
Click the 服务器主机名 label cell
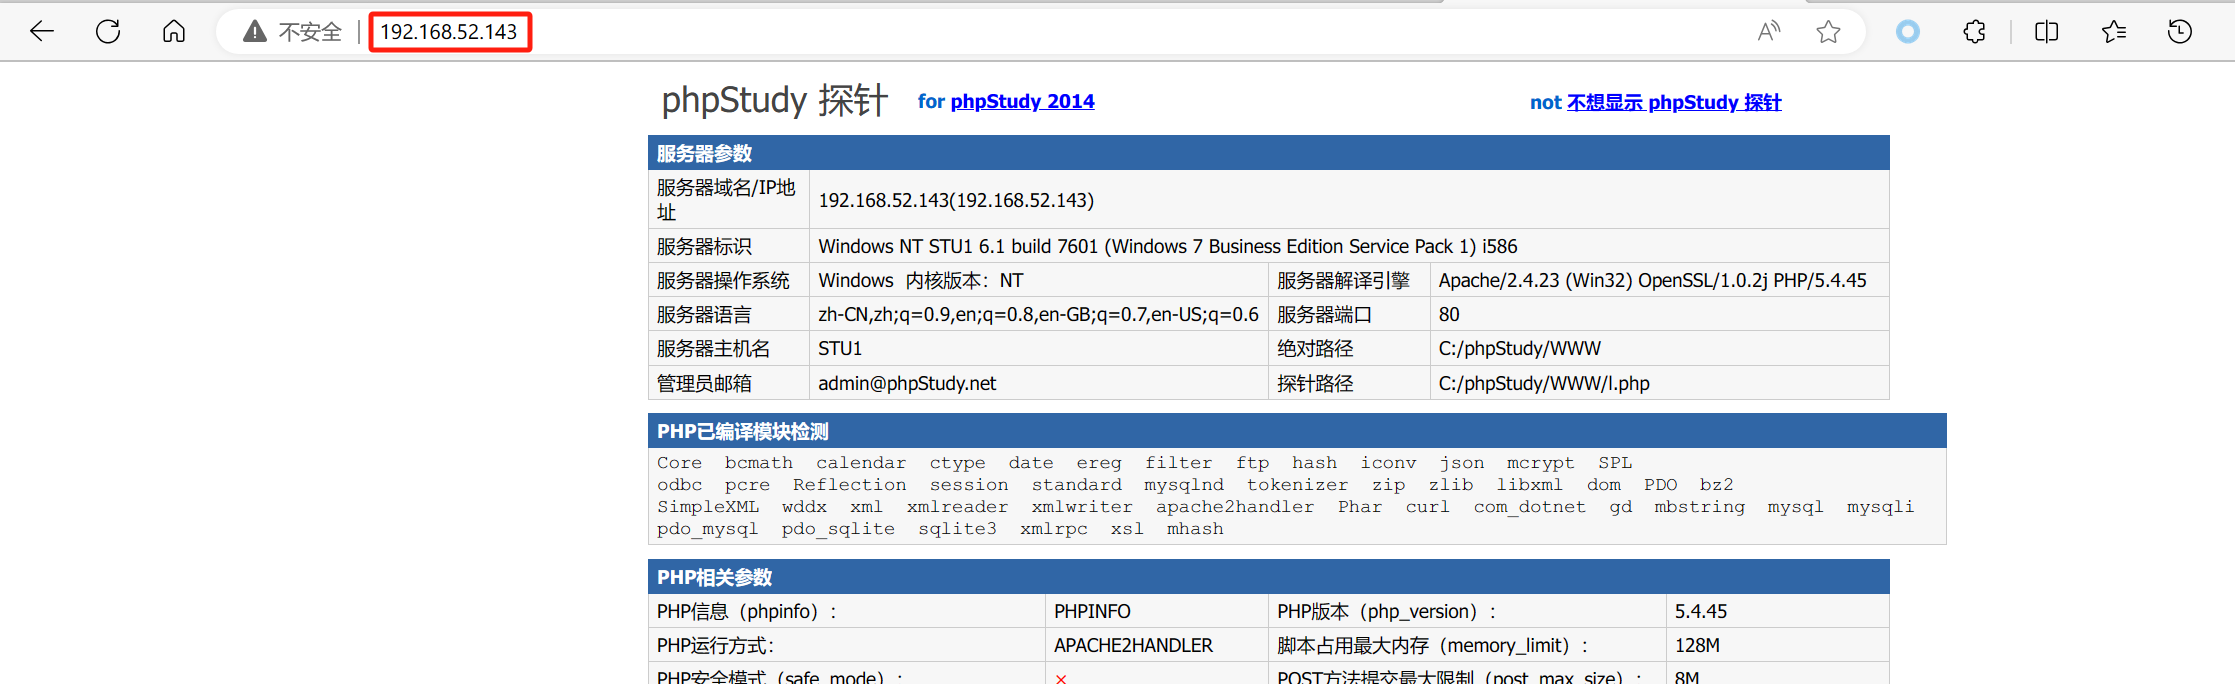729,348
